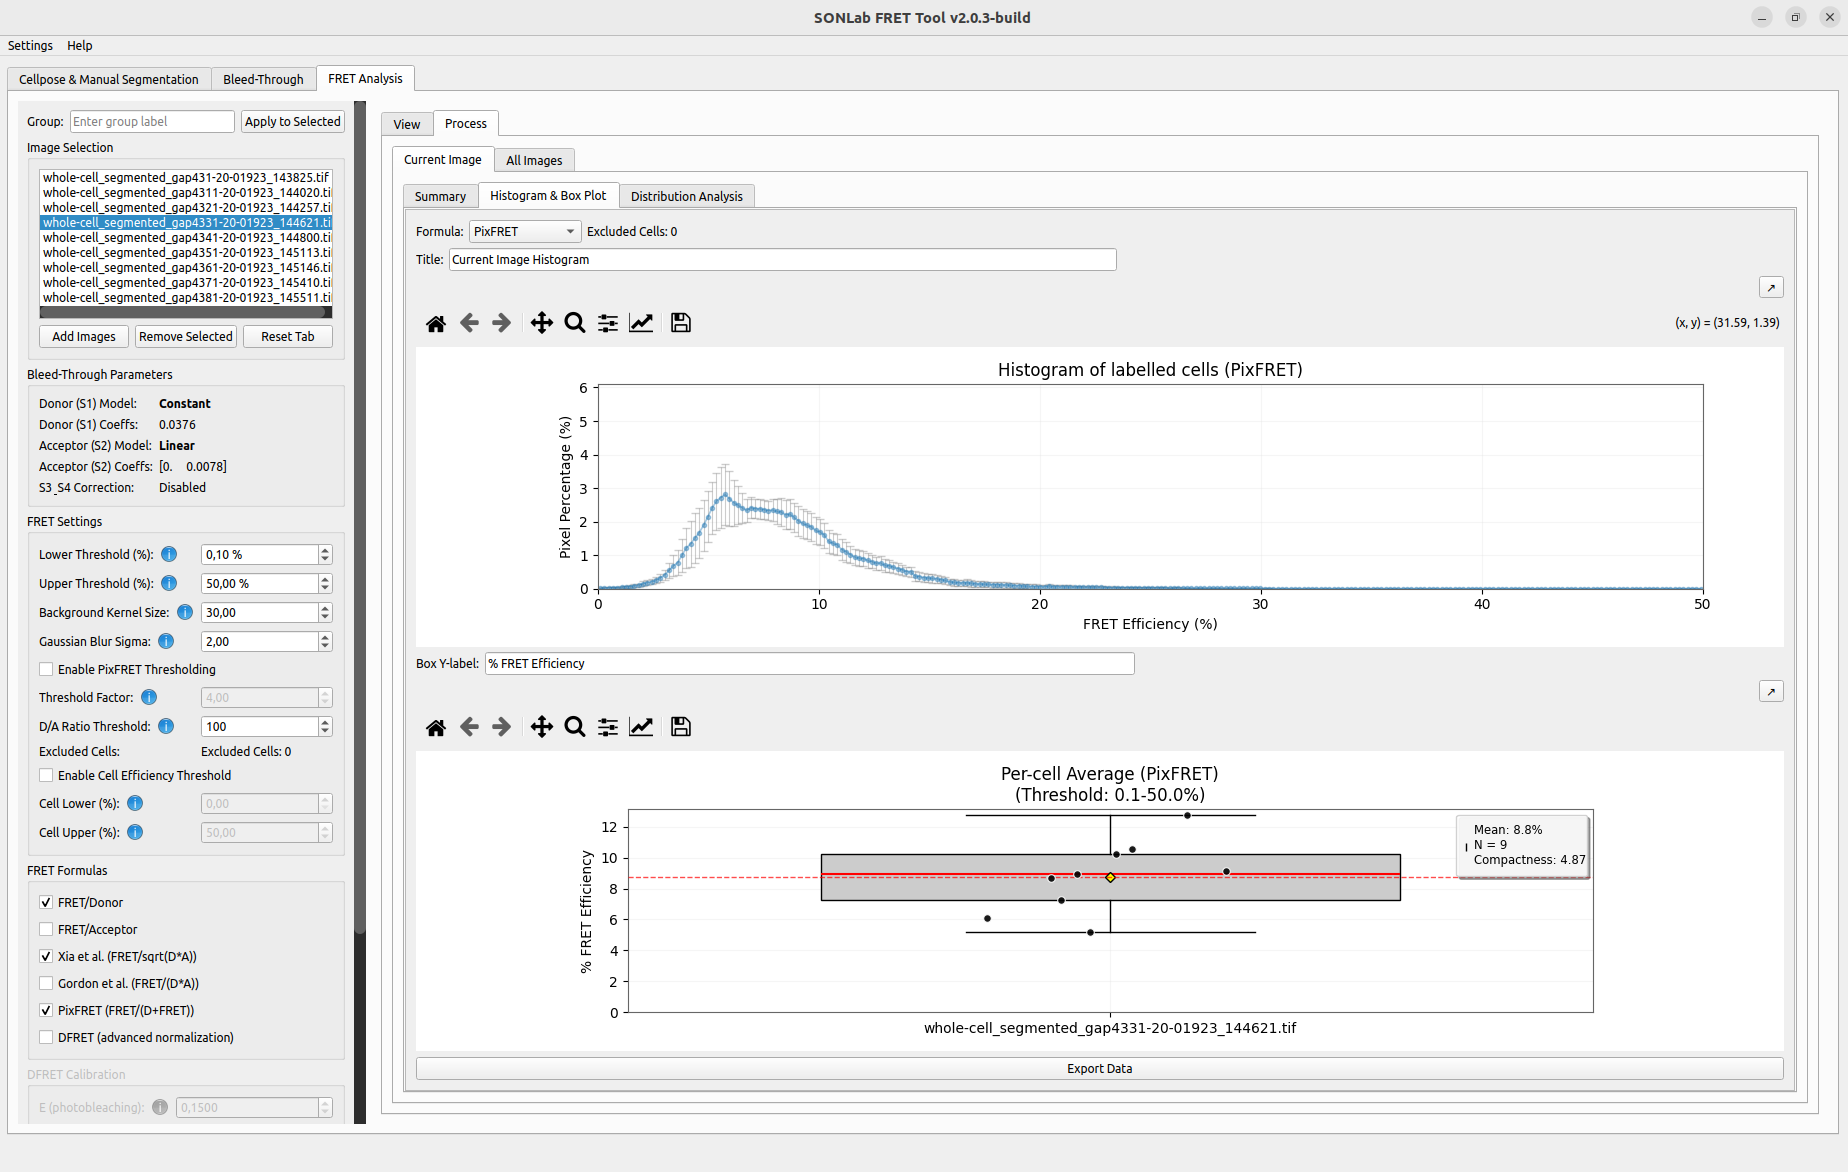Switch to All Images tab
The image size is (1848, 1172).
[534, 160]
